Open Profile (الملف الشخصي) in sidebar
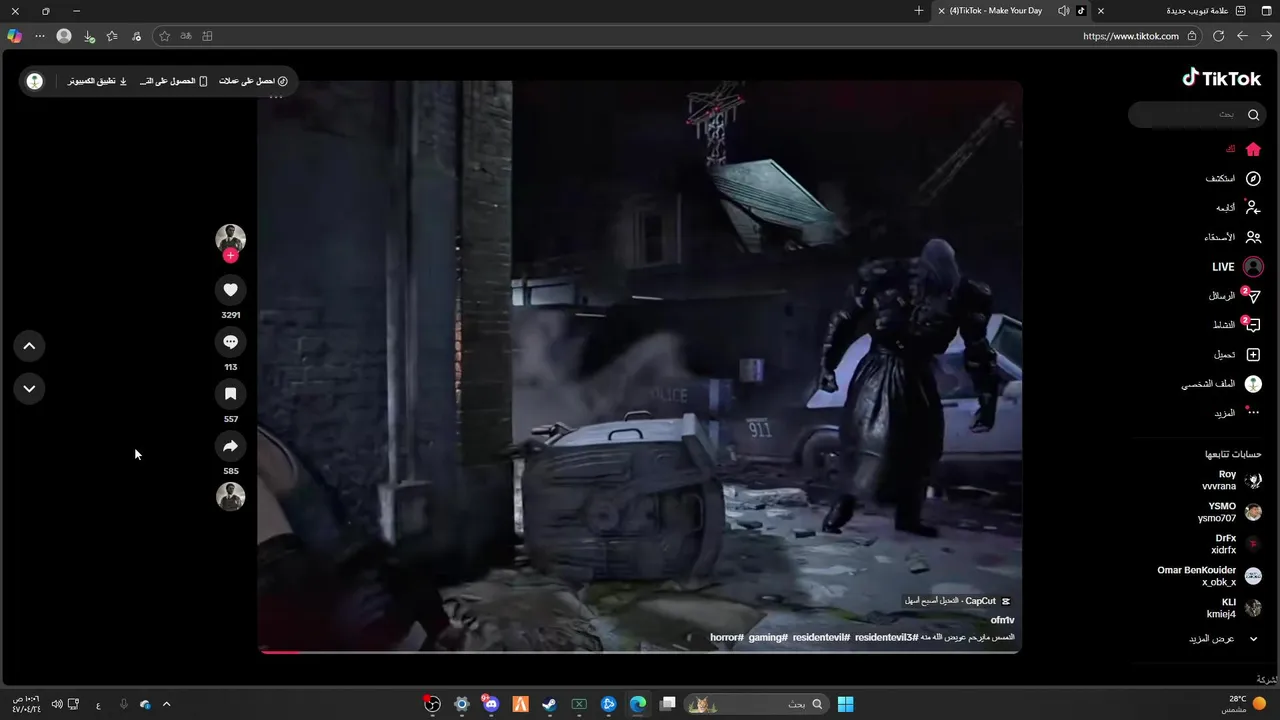The width and height of the screenshot is (1280, 720). (1221, 384)
